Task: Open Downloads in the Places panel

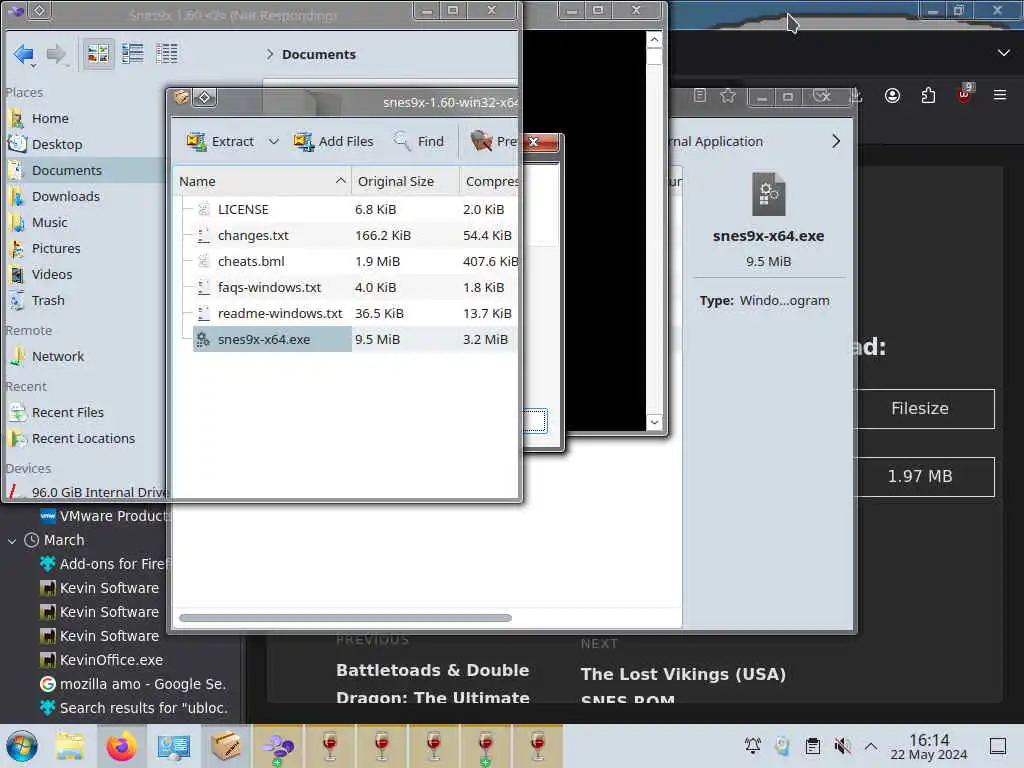Action: (x=65, y=197)
